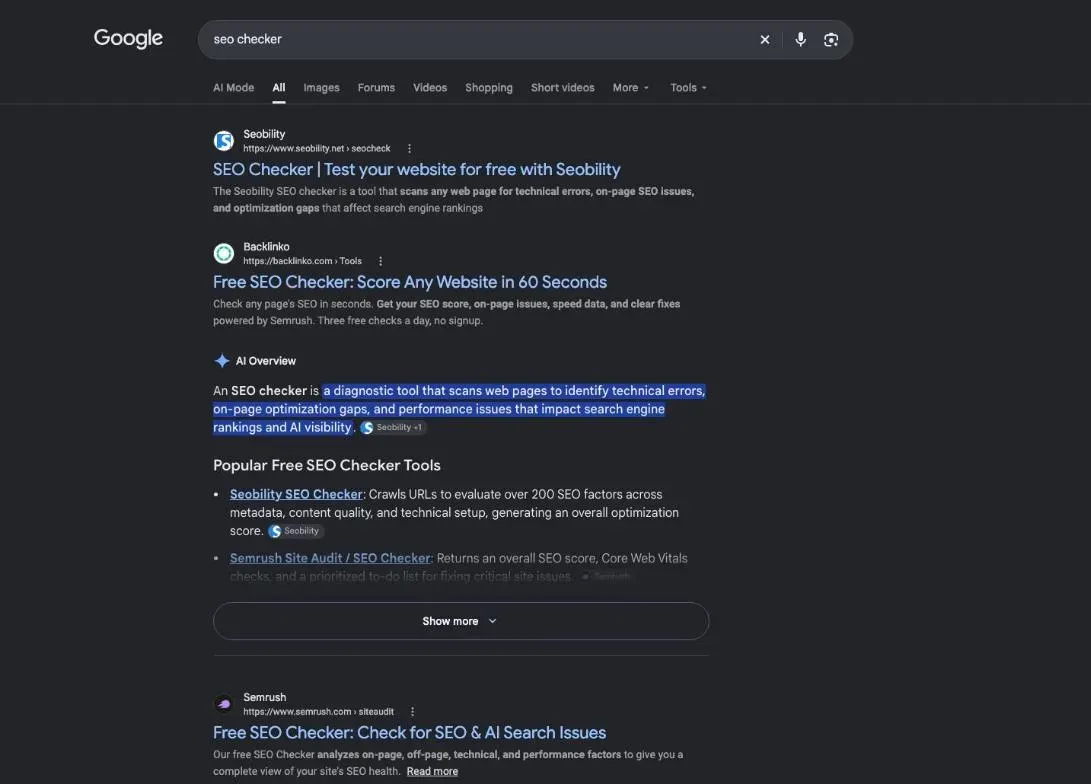Screen dimensions: 1091x784
Task: Click the Semrush favicon icon
Action: (223, 704)
